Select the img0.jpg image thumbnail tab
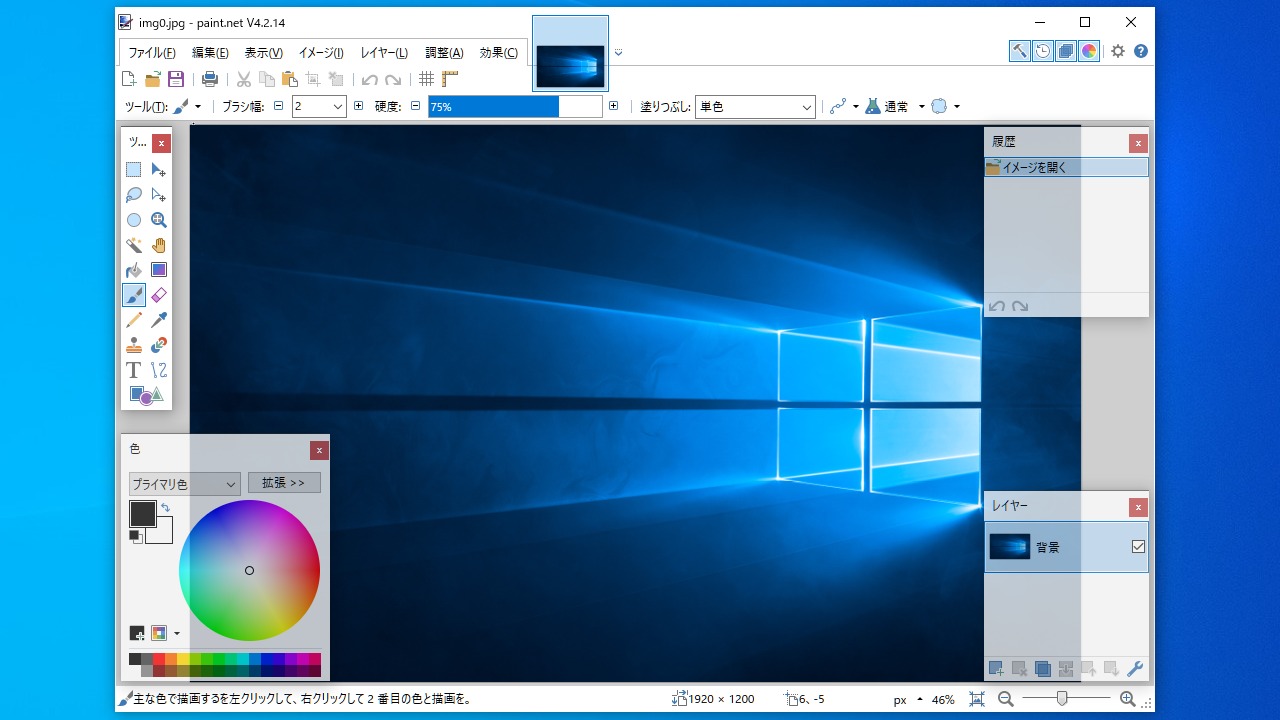 [x=570, y=53]
